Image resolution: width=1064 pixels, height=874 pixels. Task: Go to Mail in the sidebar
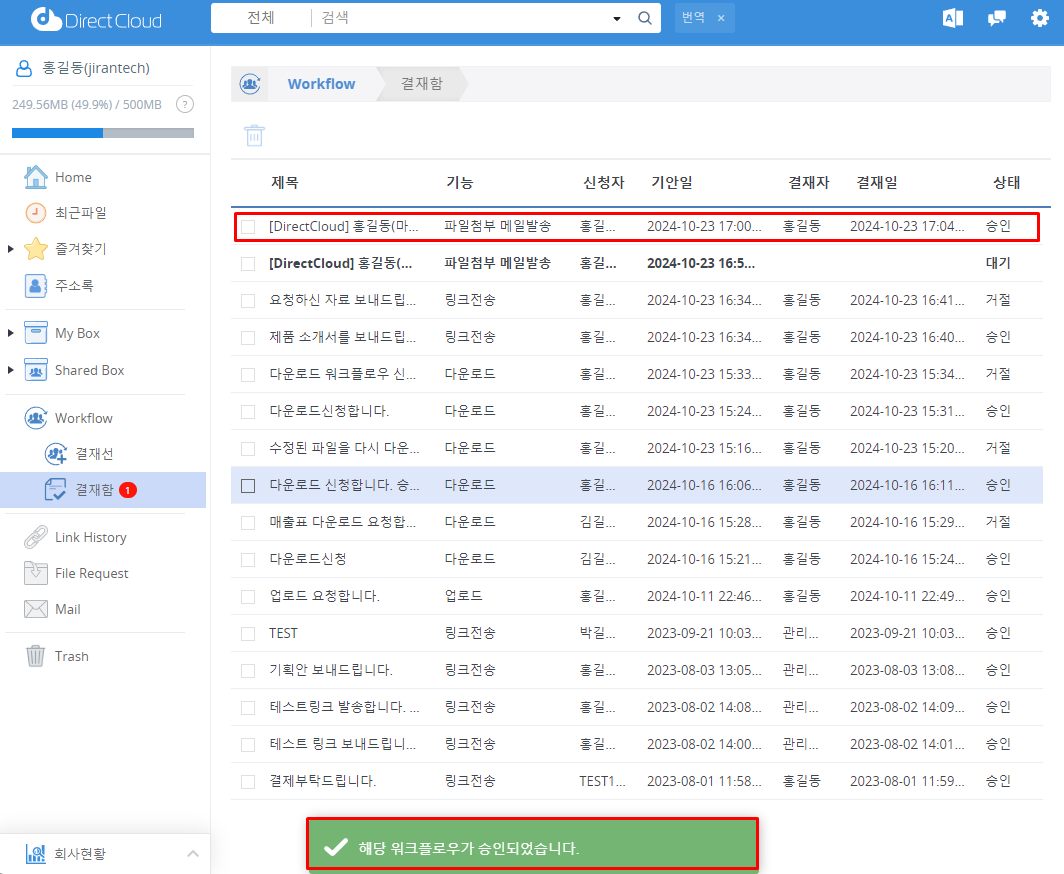click(x=67, y=609)
